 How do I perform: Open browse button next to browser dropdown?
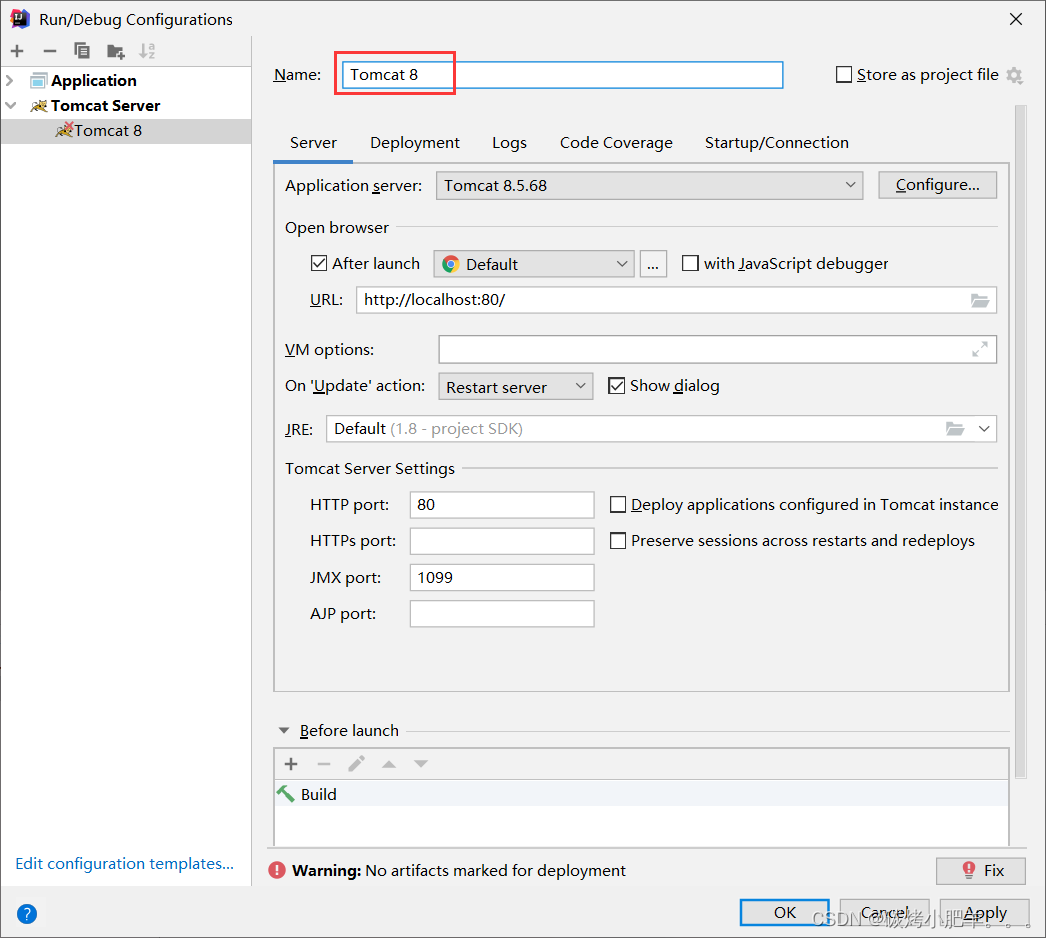click(653, 264)
